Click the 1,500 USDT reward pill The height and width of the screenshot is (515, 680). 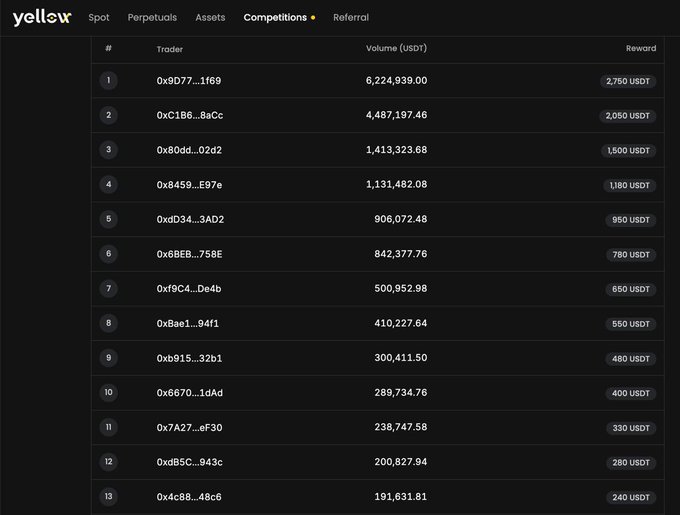pyautogui.click(x=628, y=151)
